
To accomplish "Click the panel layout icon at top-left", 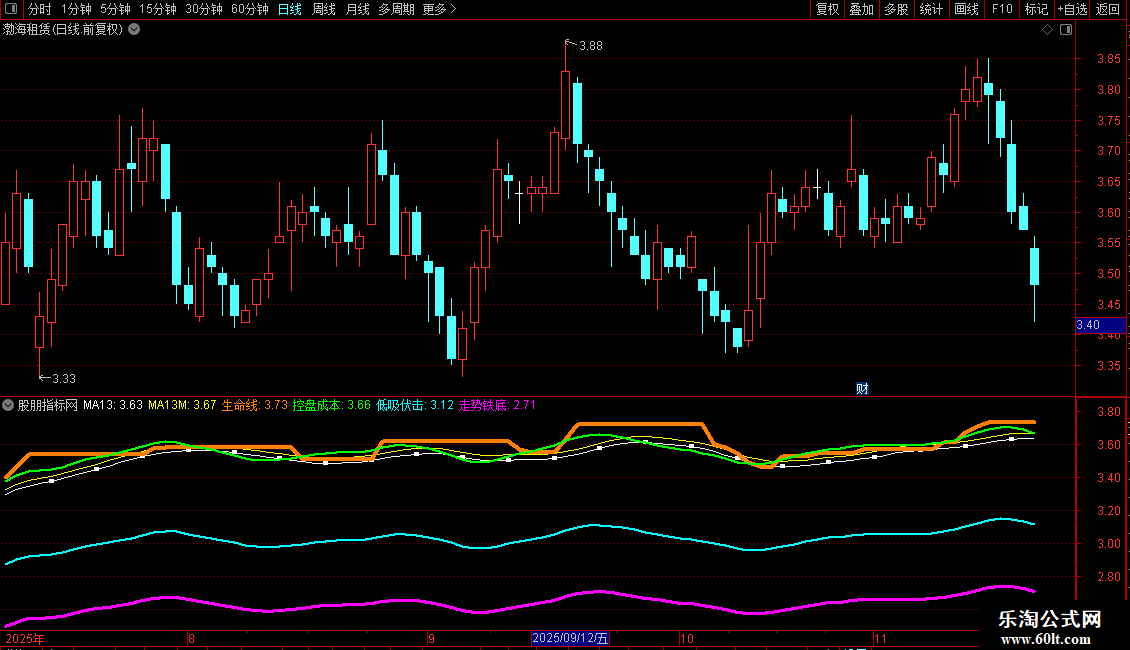I will [11, 9].
